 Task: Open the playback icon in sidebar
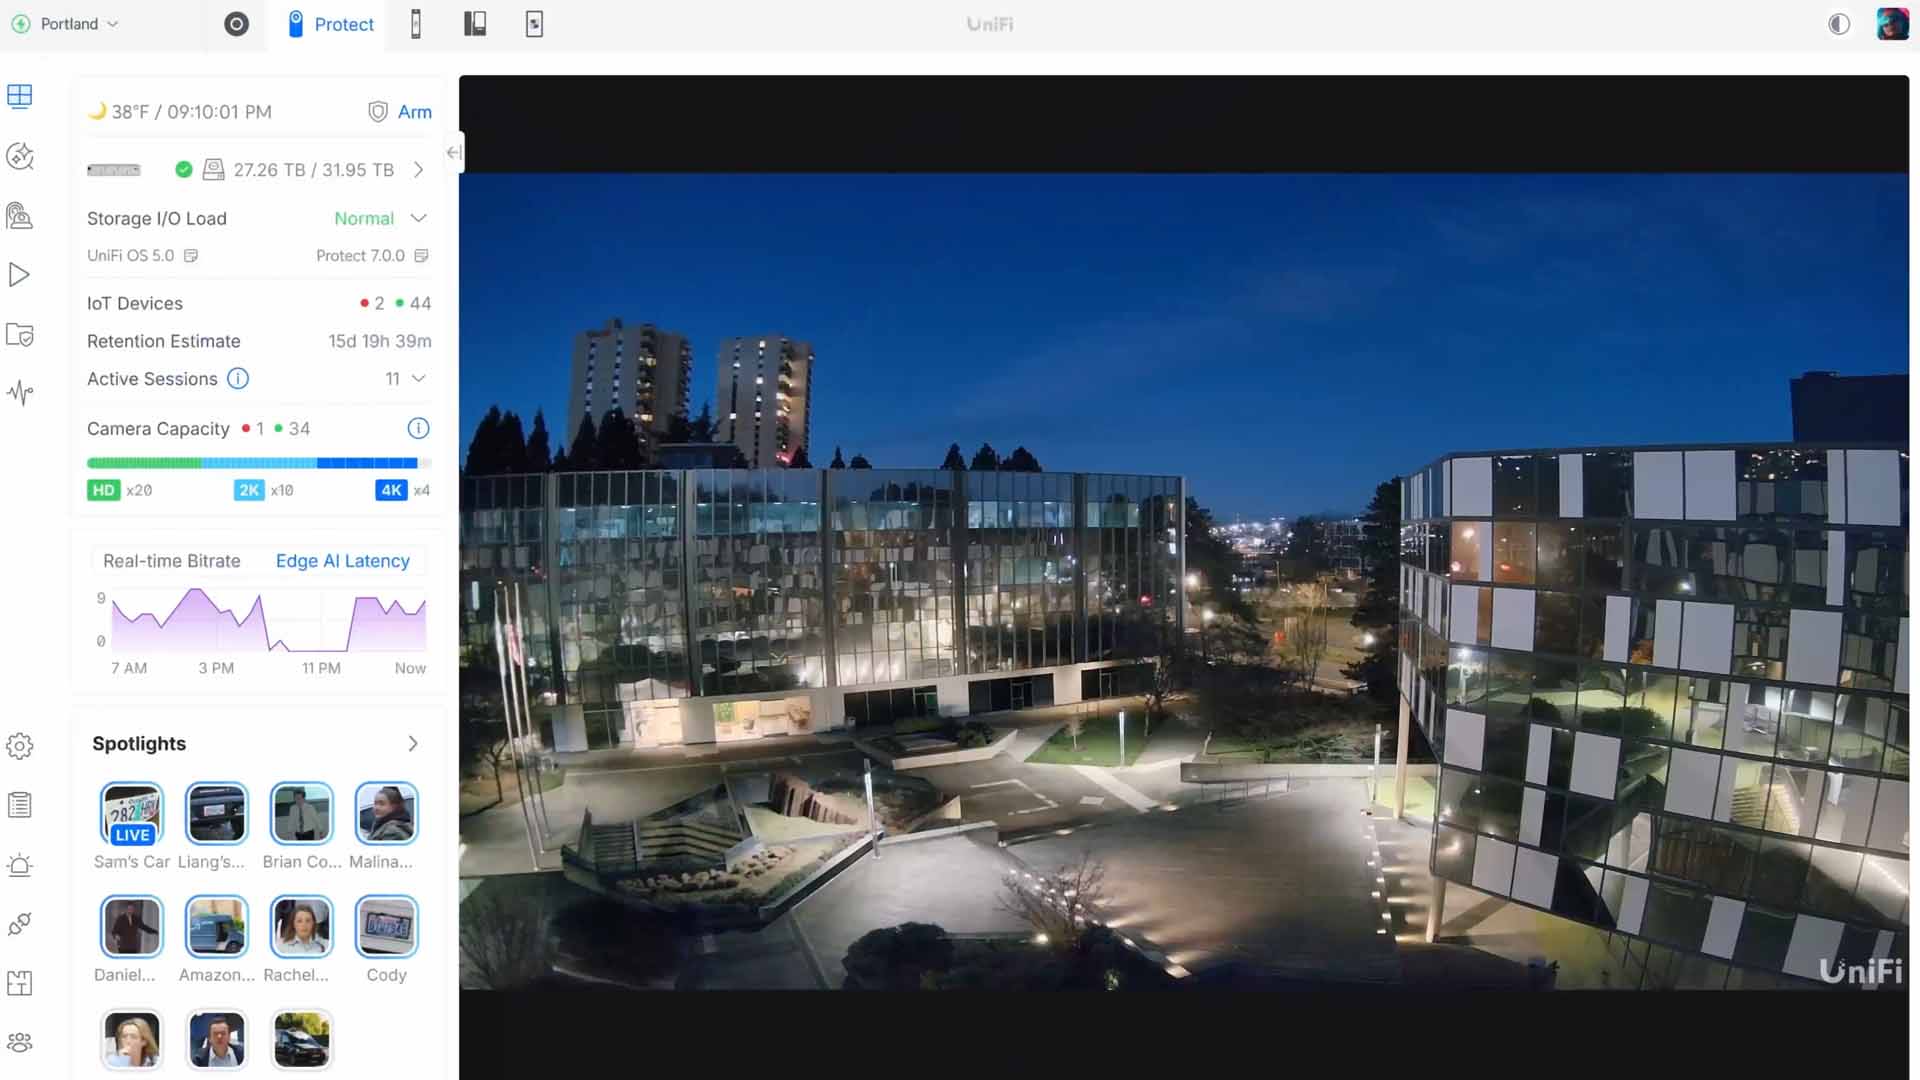(19, 275)
